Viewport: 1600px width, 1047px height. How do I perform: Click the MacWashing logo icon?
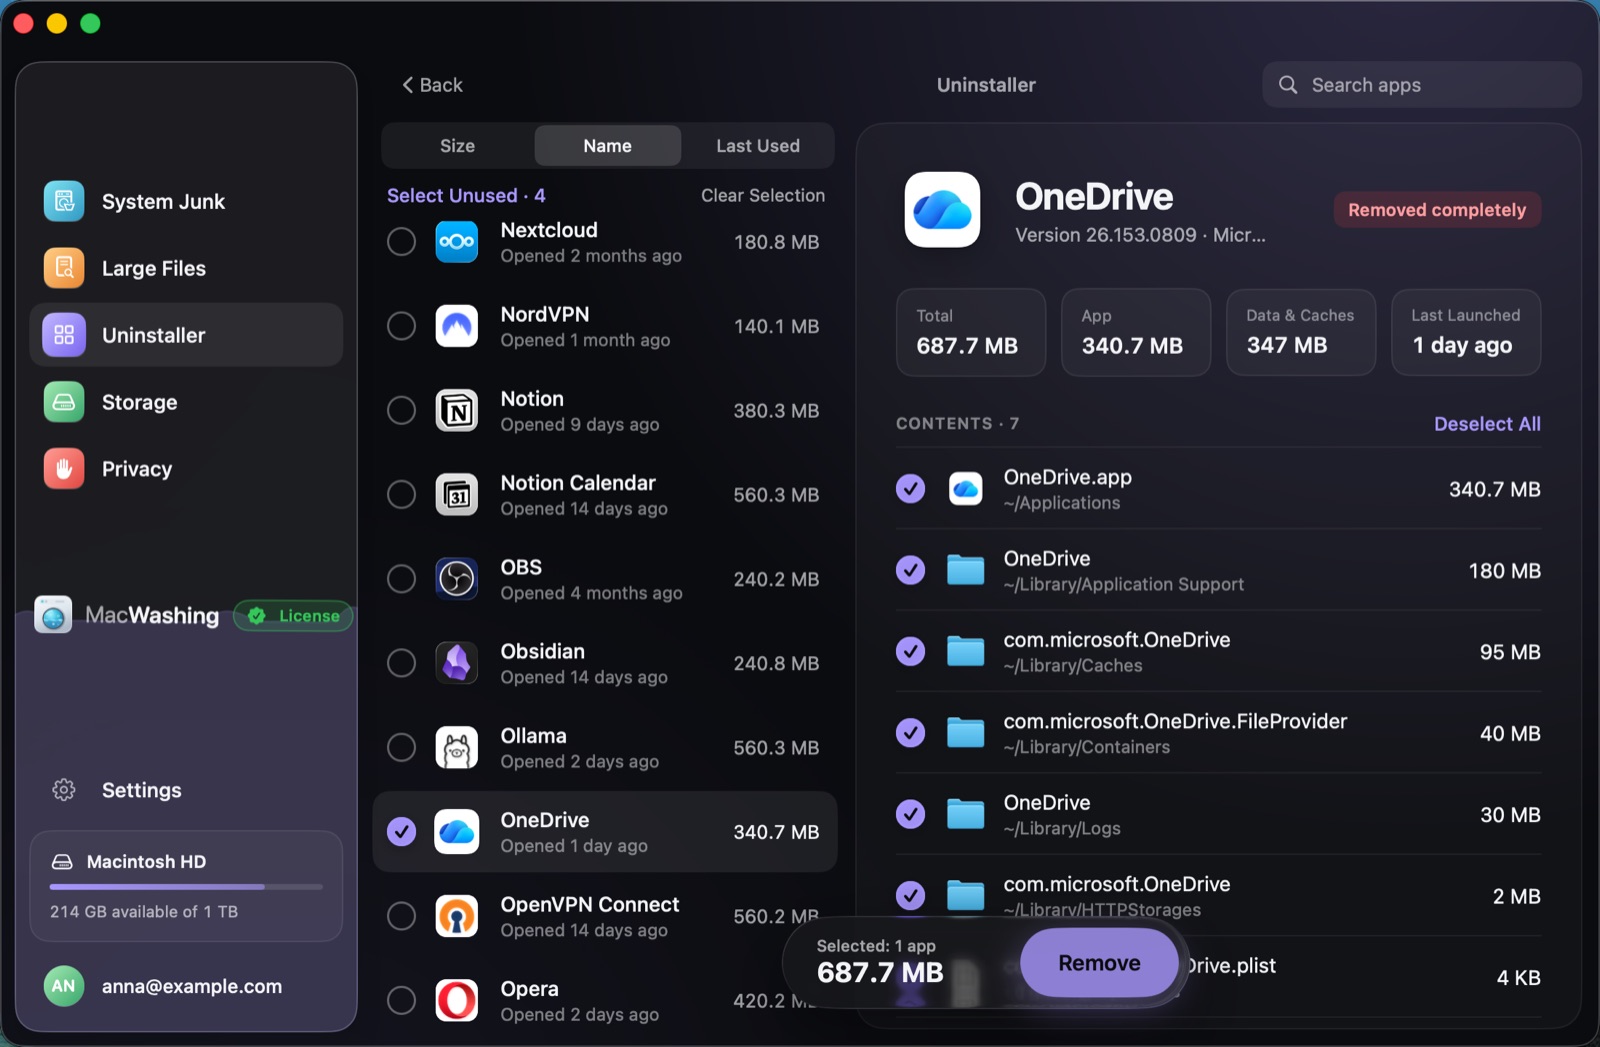[x=53, y=615]
